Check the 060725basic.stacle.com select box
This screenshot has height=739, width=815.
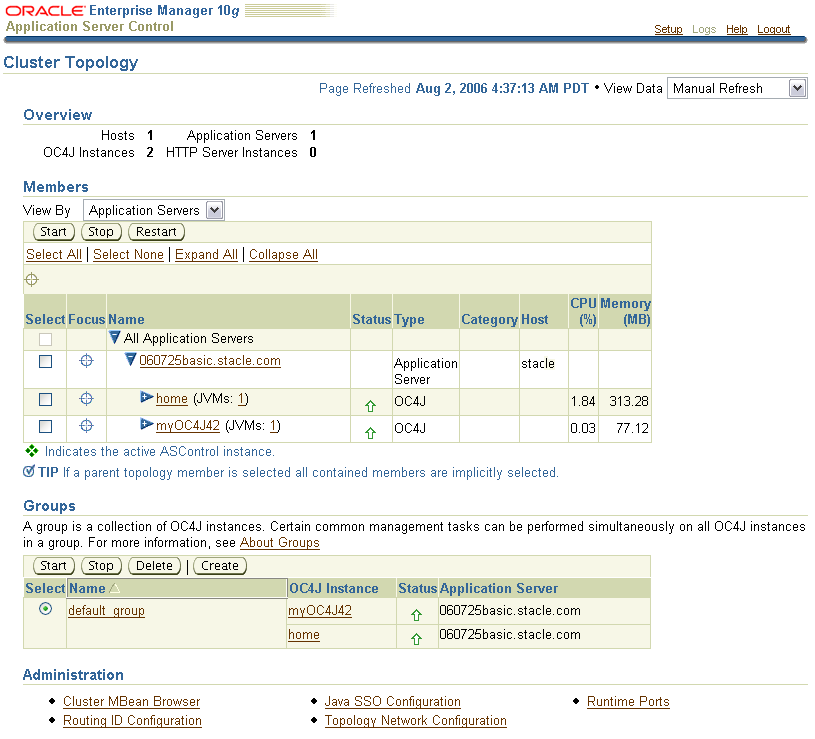46,361
